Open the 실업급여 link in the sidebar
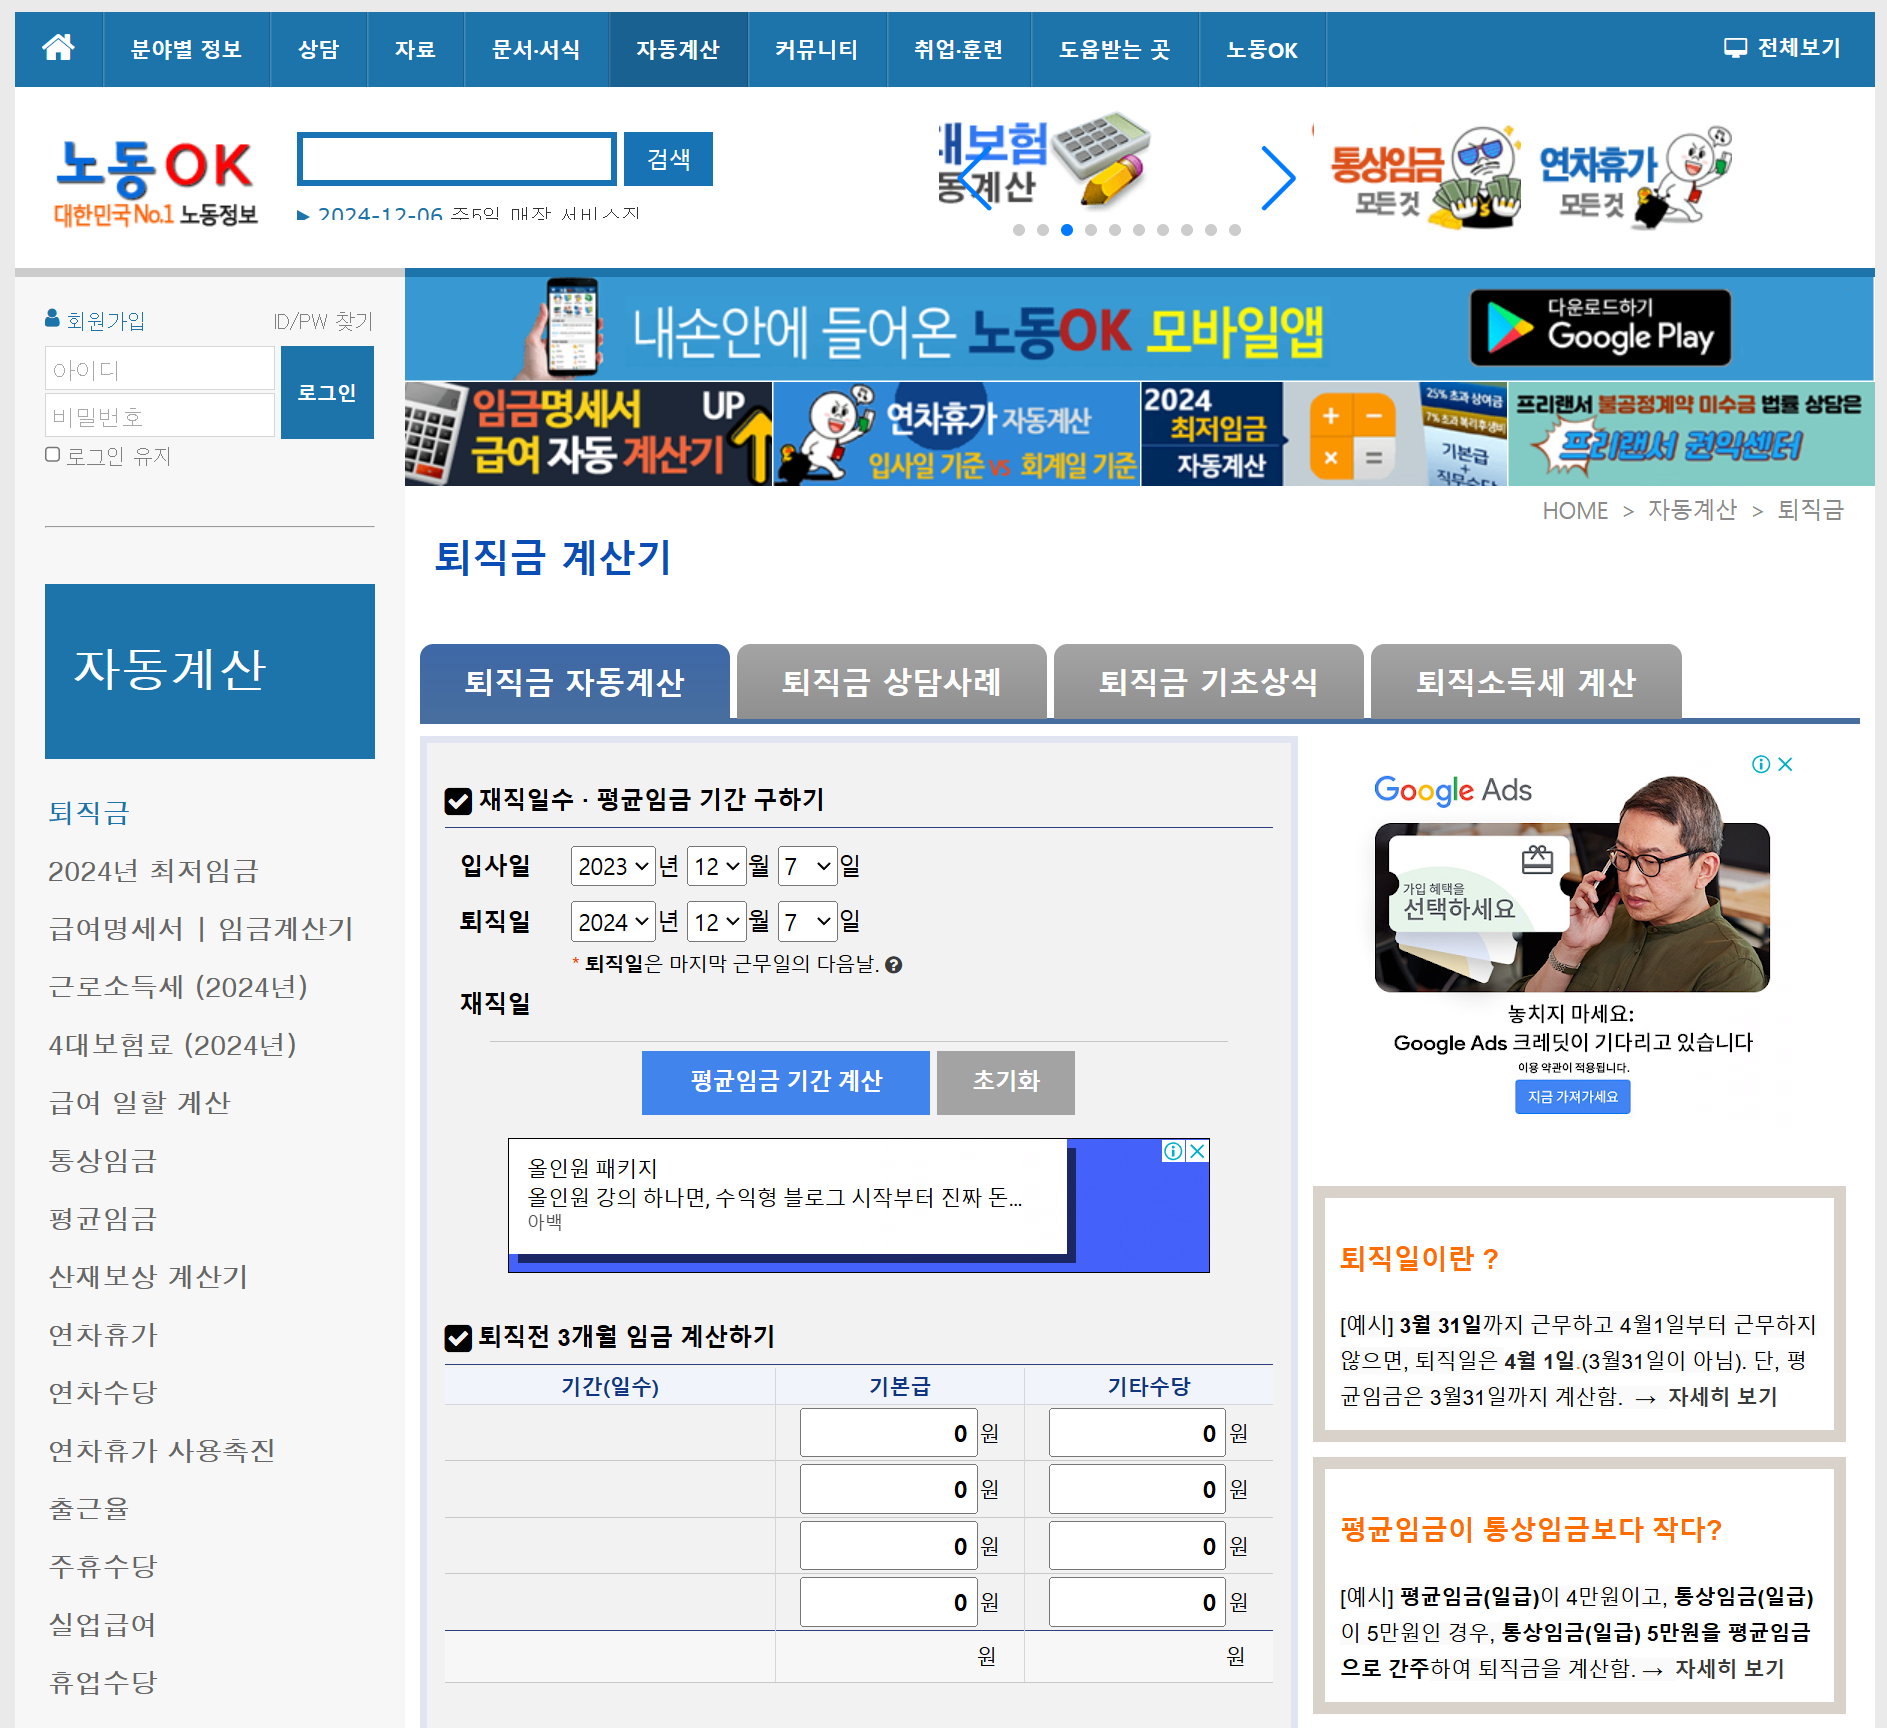This screenshot has height=1728, width=1887. point(101,1624)
